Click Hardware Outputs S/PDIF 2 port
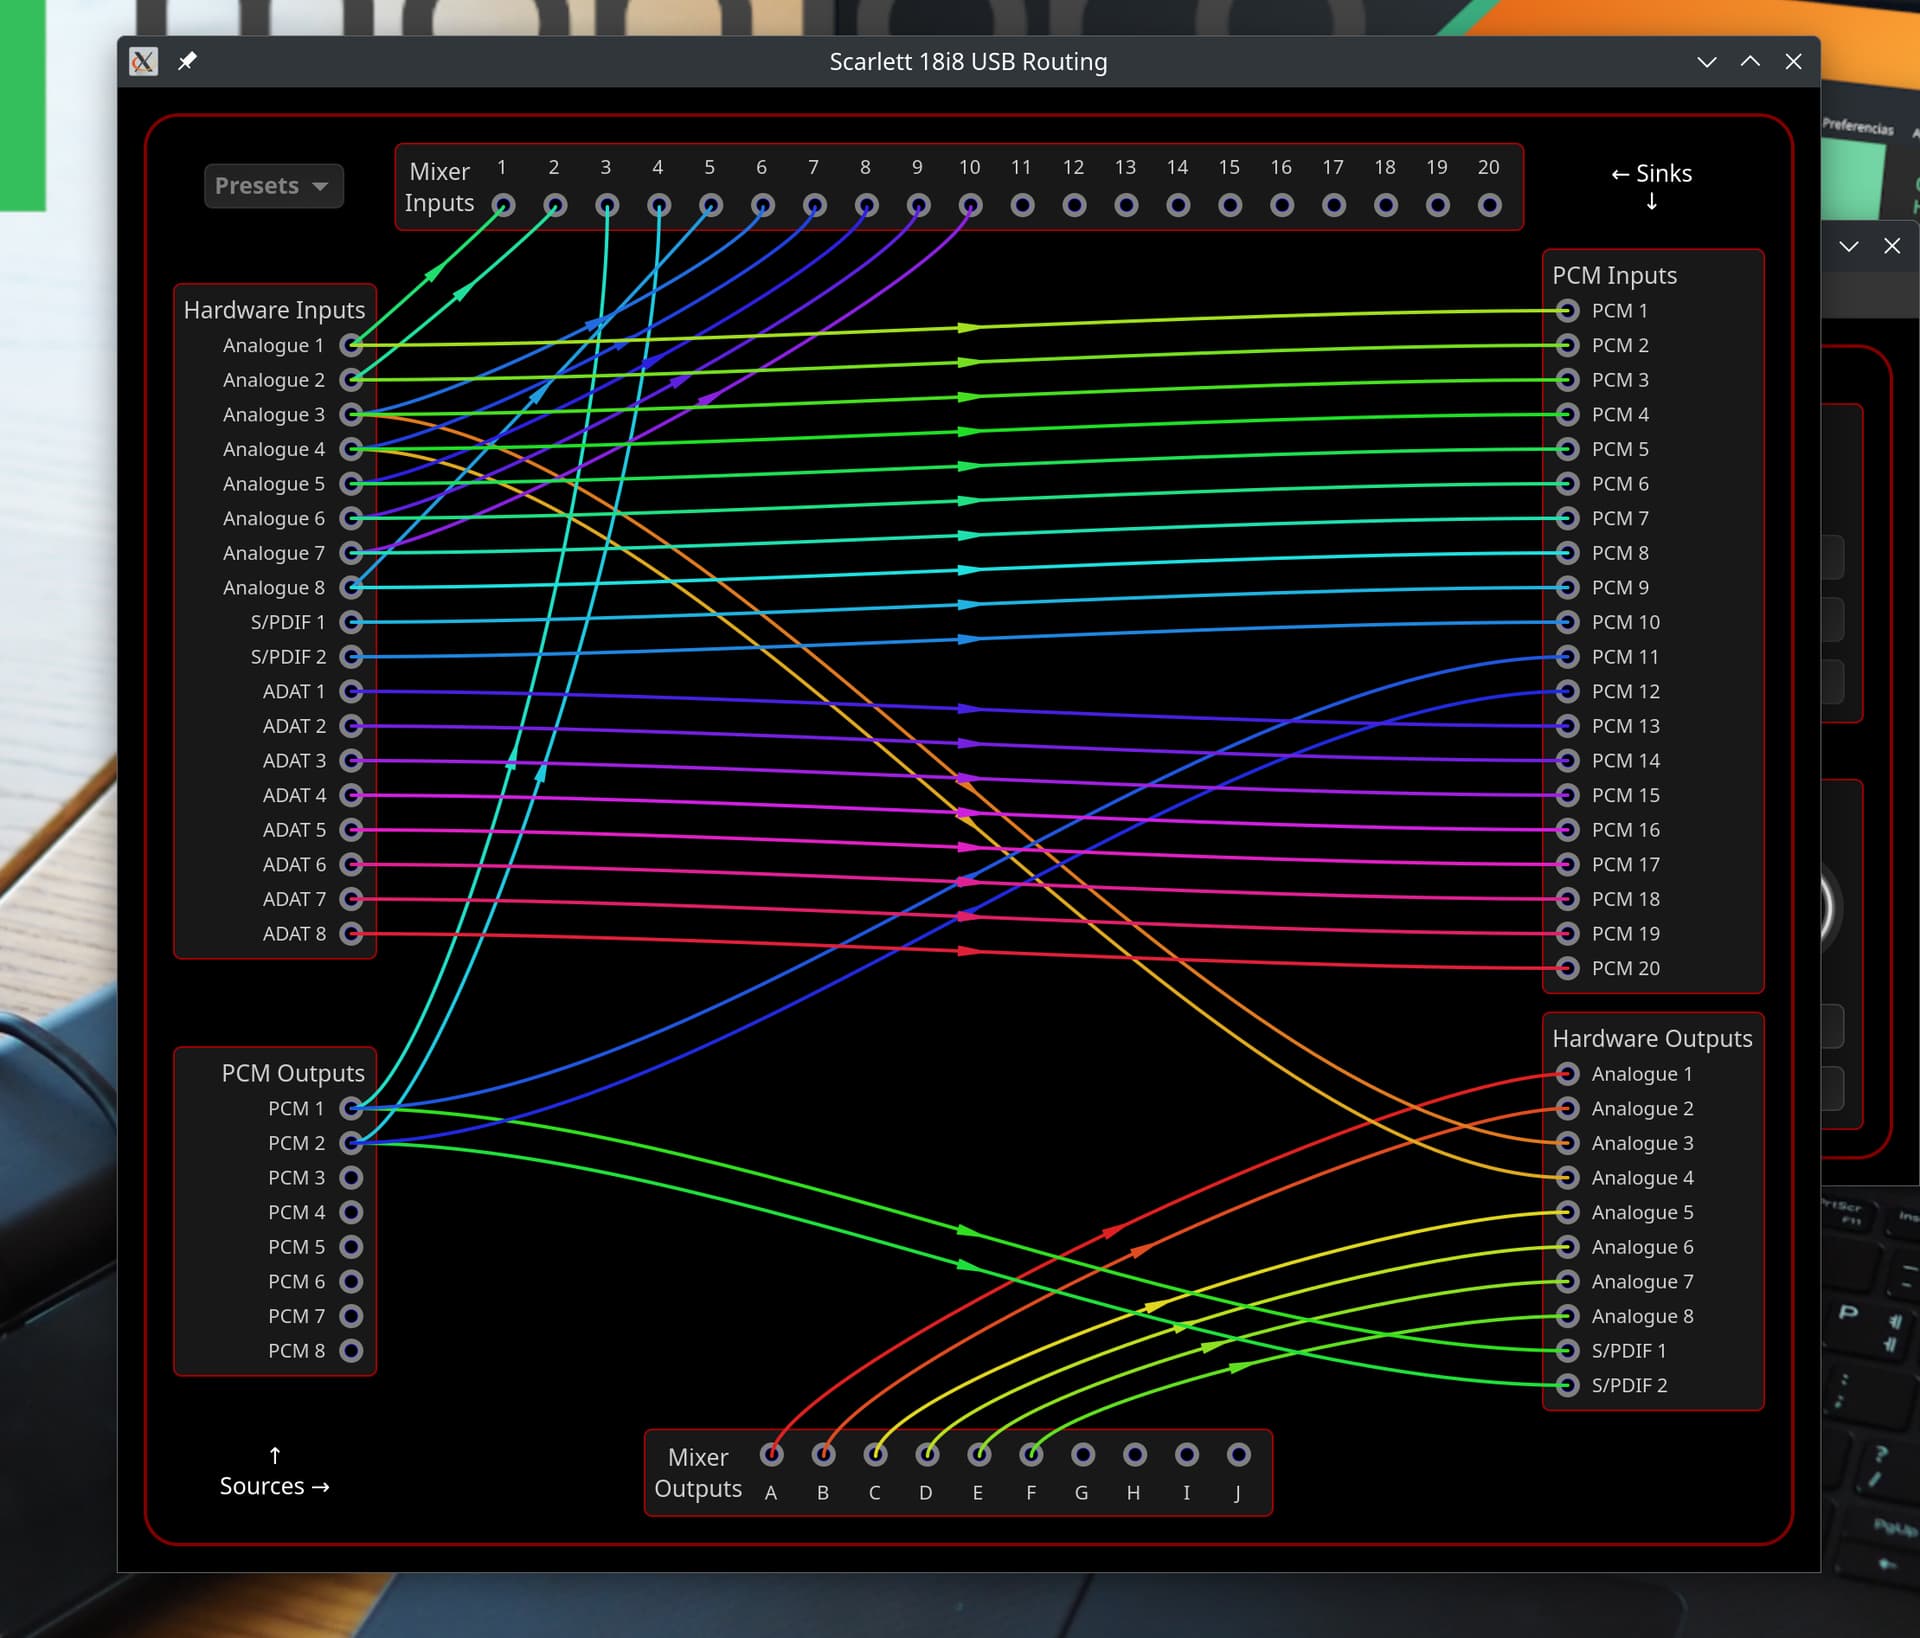The image size is (1920, 1638). pos(1568,1385)
